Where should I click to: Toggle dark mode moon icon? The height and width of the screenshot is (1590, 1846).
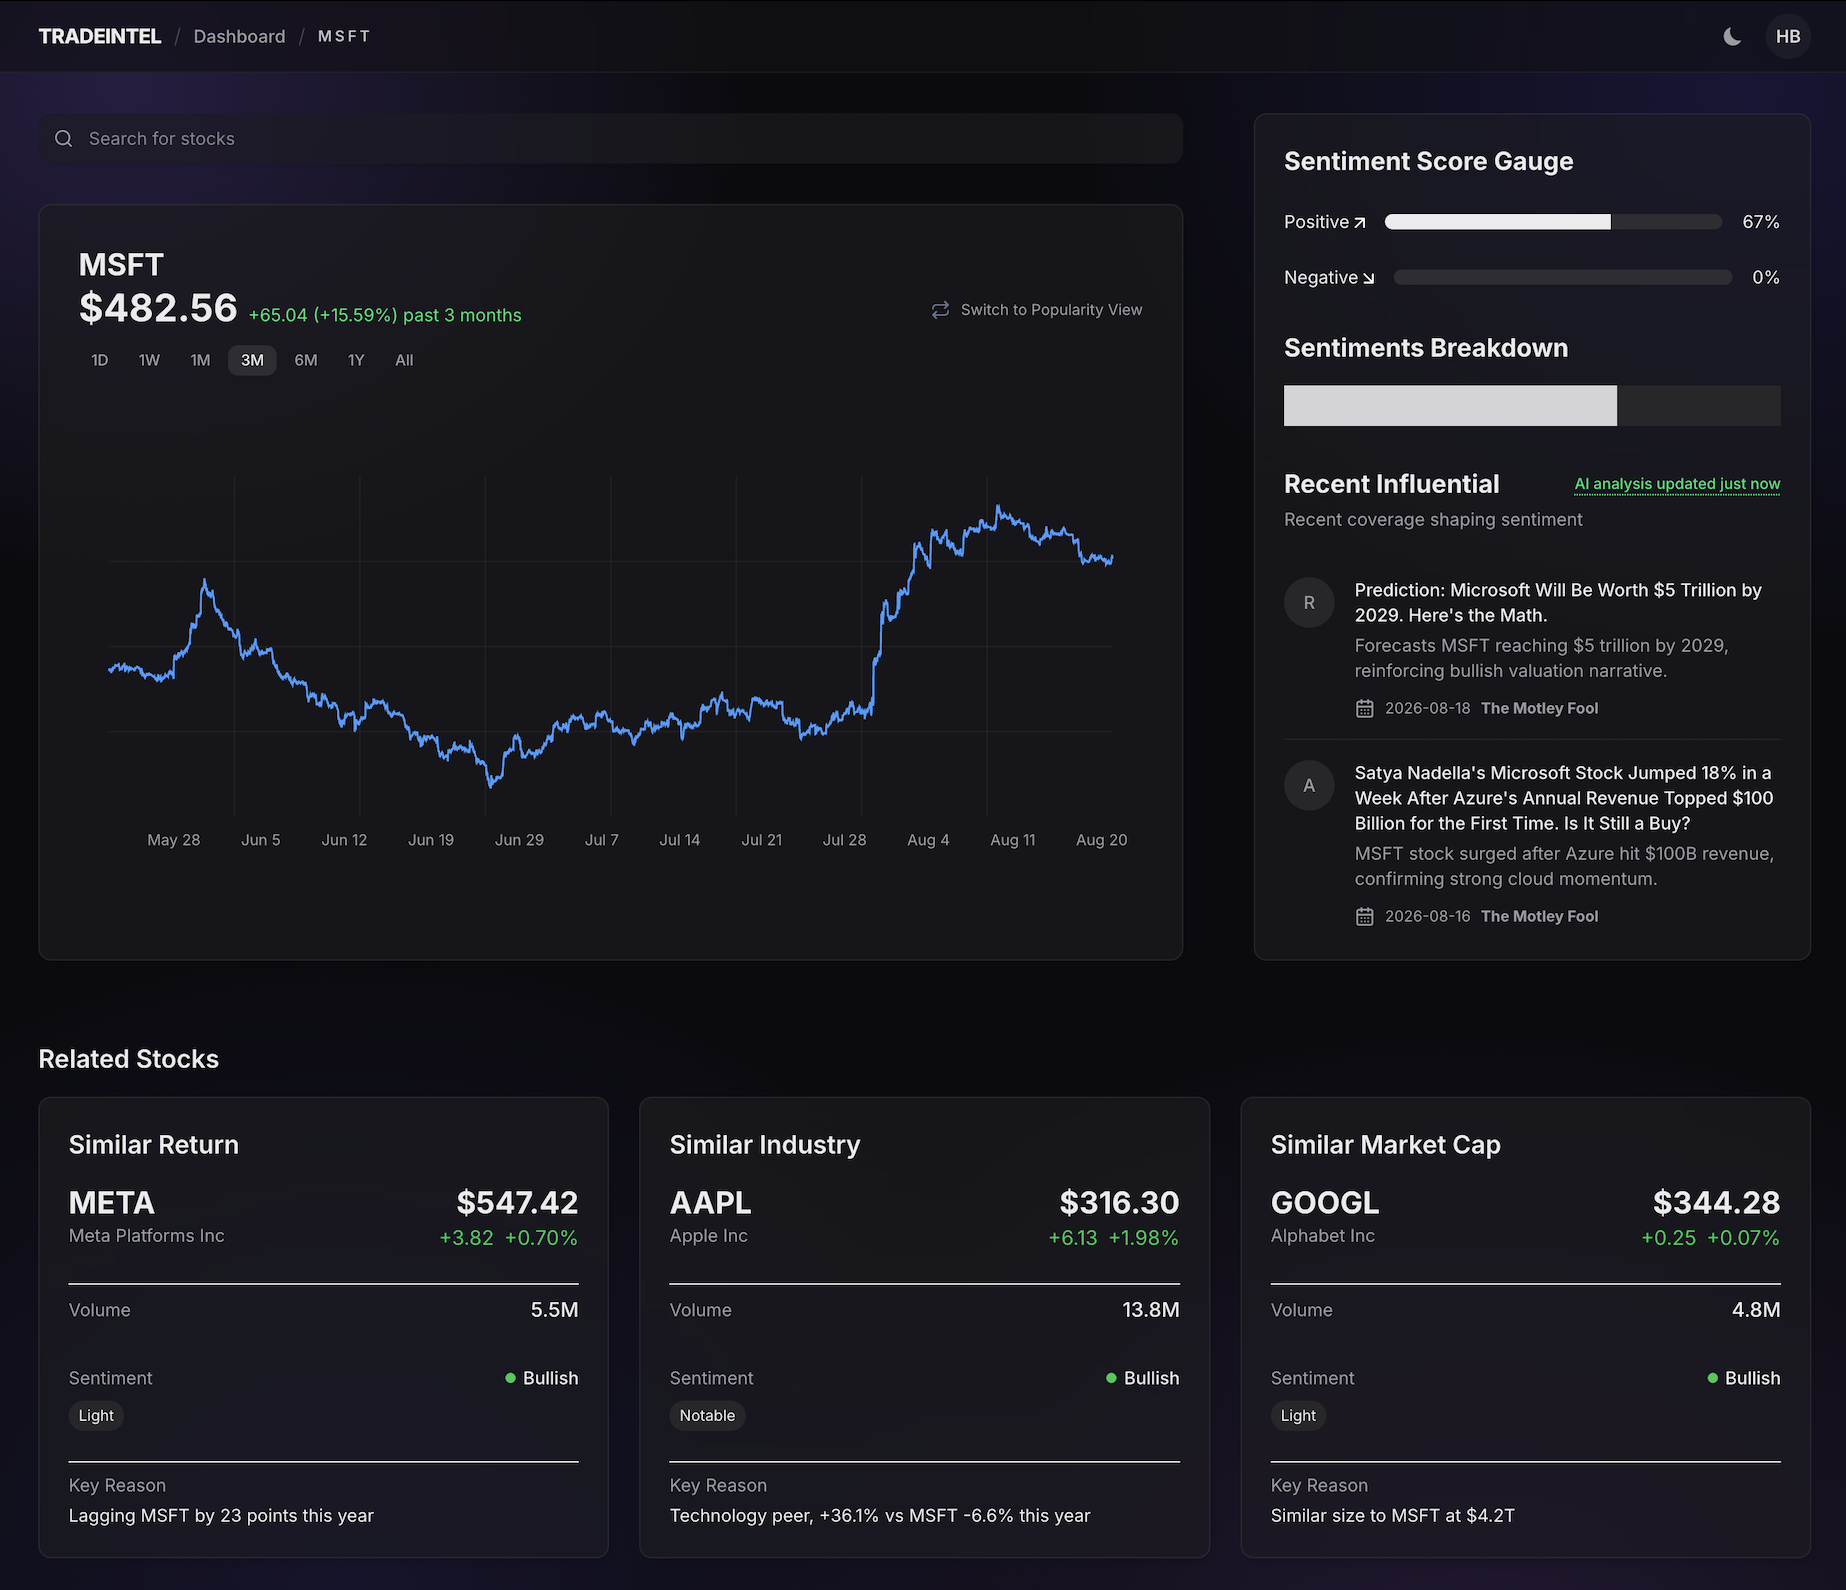(1732, 37)
